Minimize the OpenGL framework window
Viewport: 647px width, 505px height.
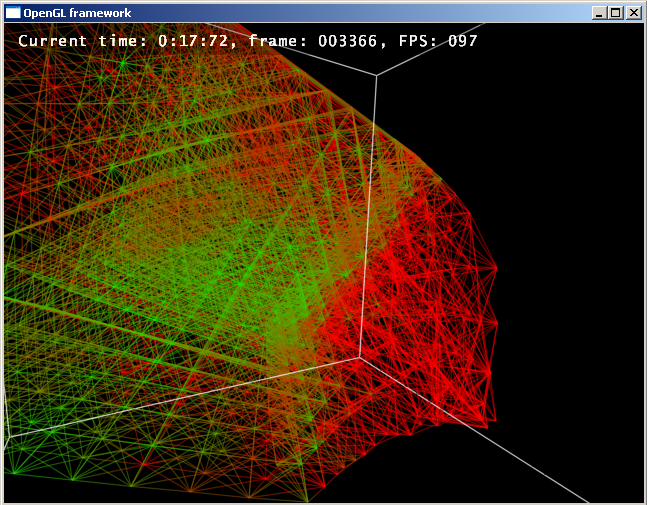(599, 13)
